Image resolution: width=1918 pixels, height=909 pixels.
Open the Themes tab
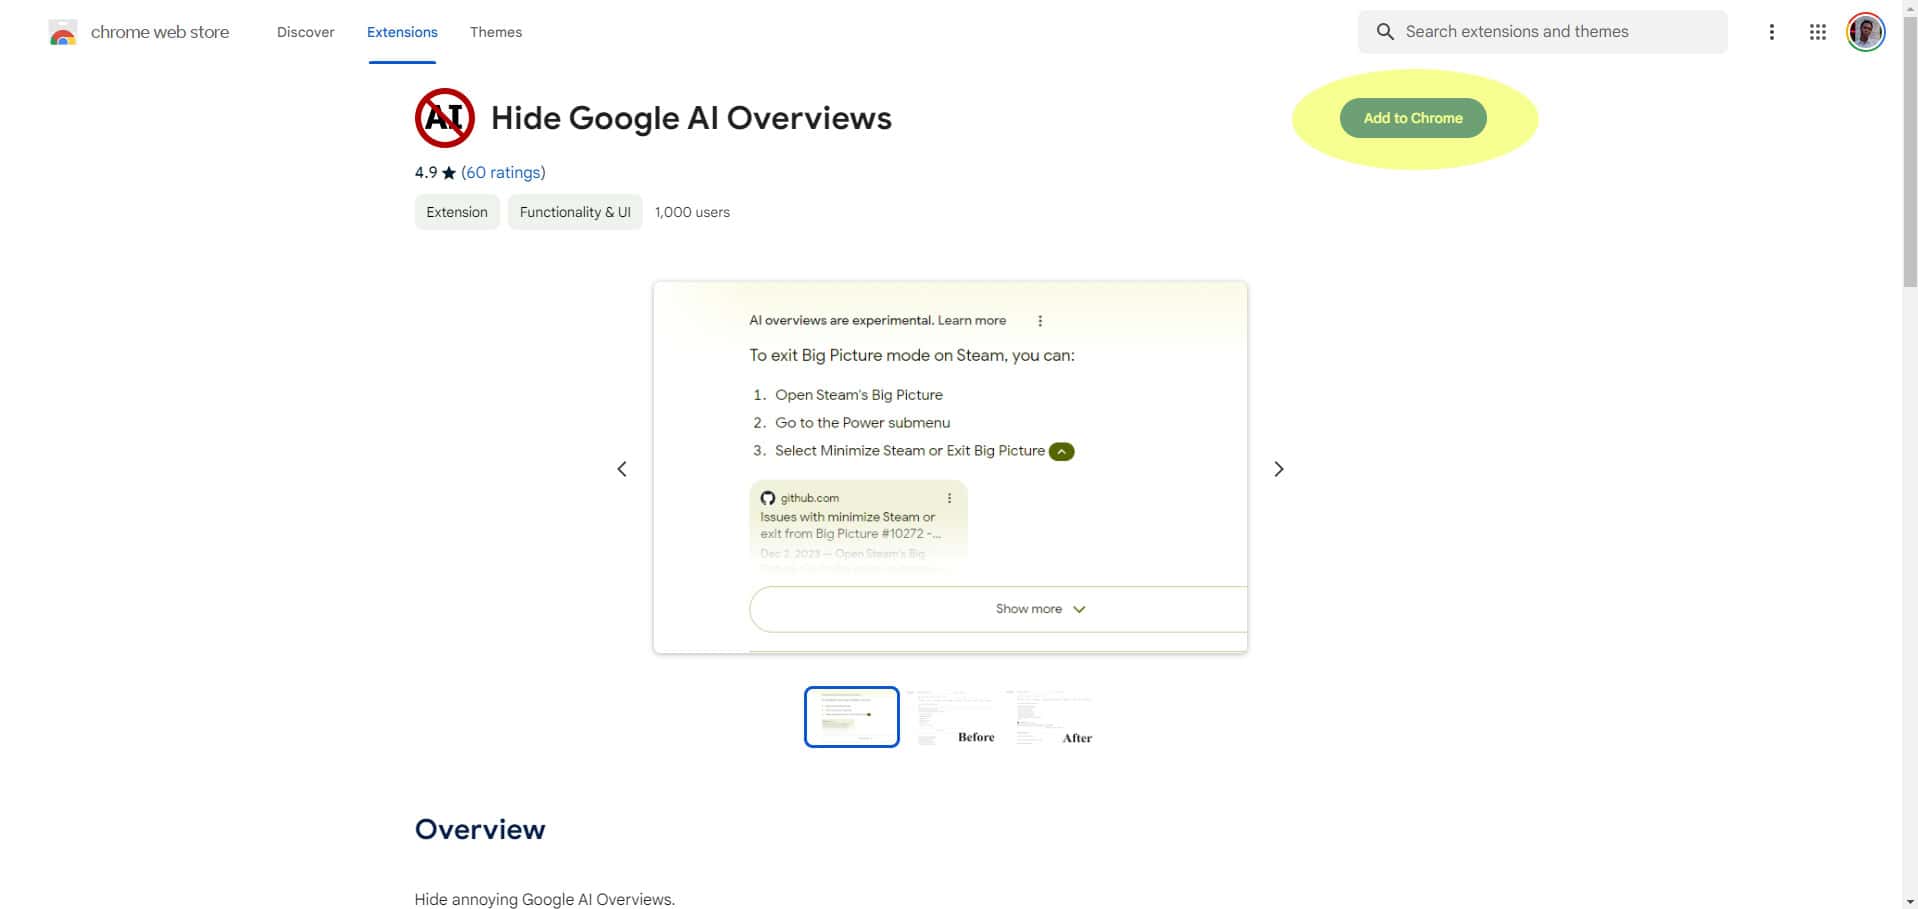click(x=496, y=32)
